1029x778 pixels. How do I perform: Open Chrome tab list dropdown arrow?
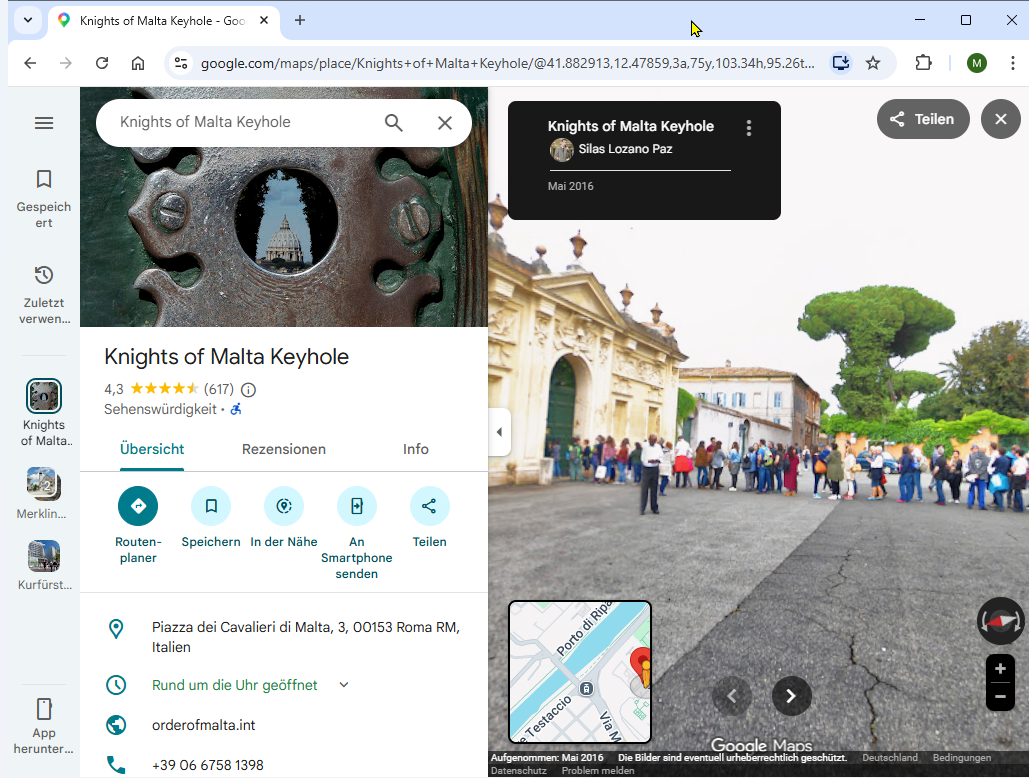(27, 20)
